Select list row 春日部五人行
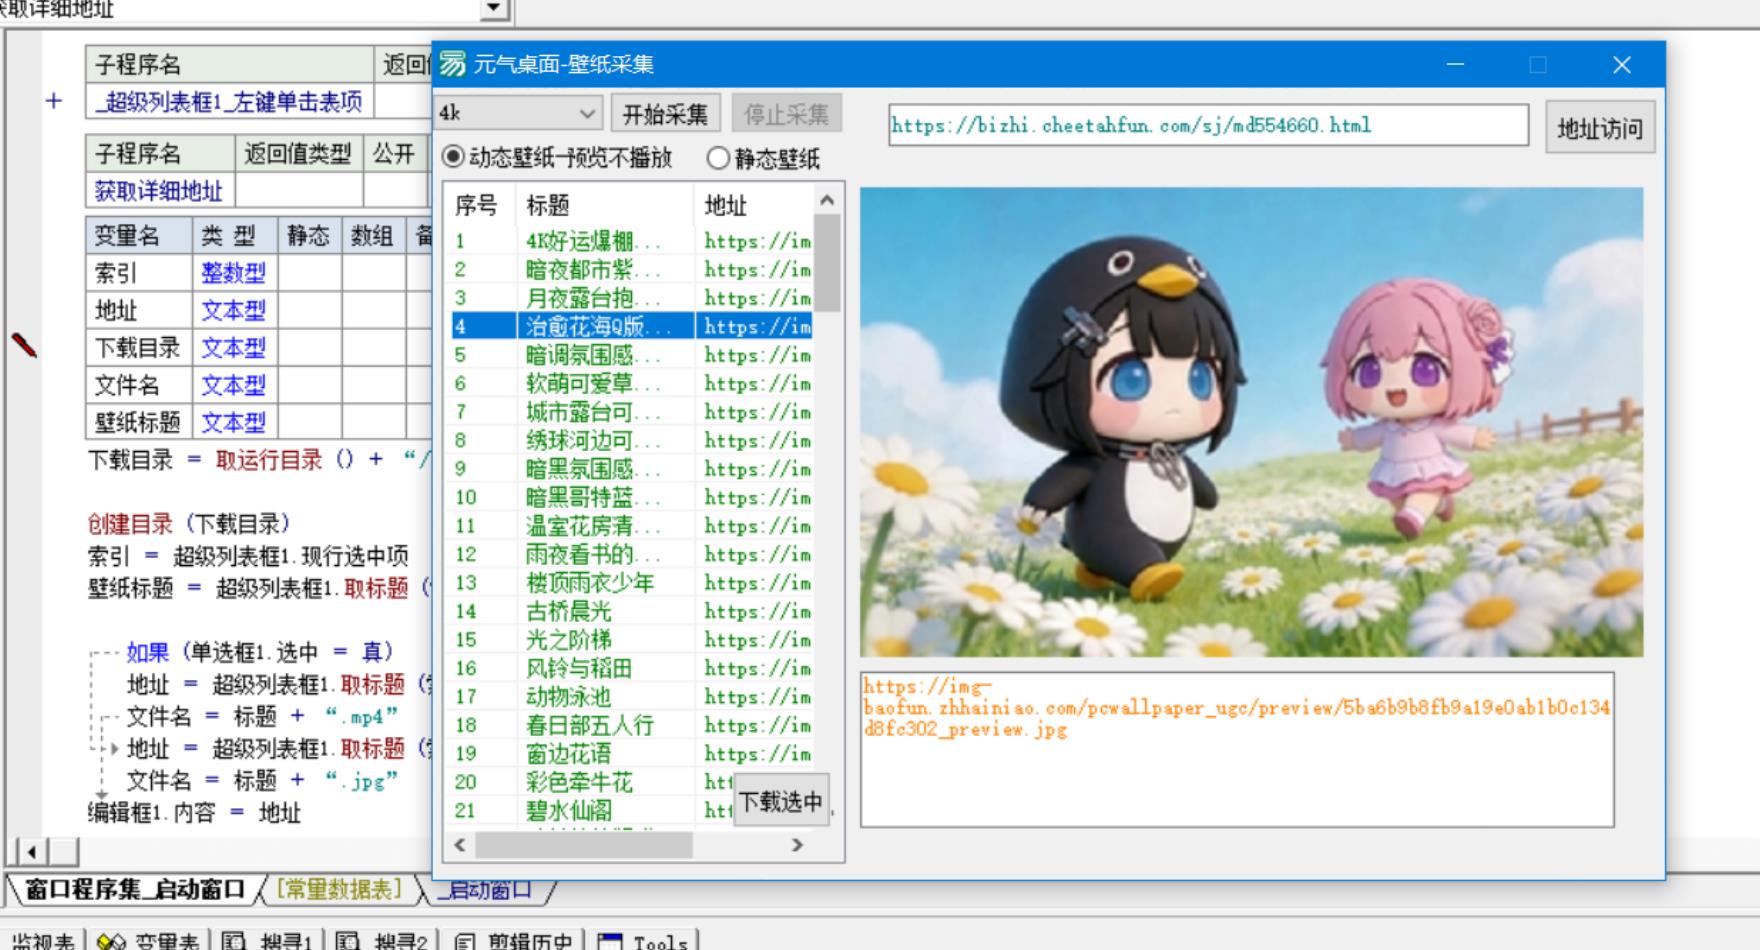 click(x=632, y=725)
